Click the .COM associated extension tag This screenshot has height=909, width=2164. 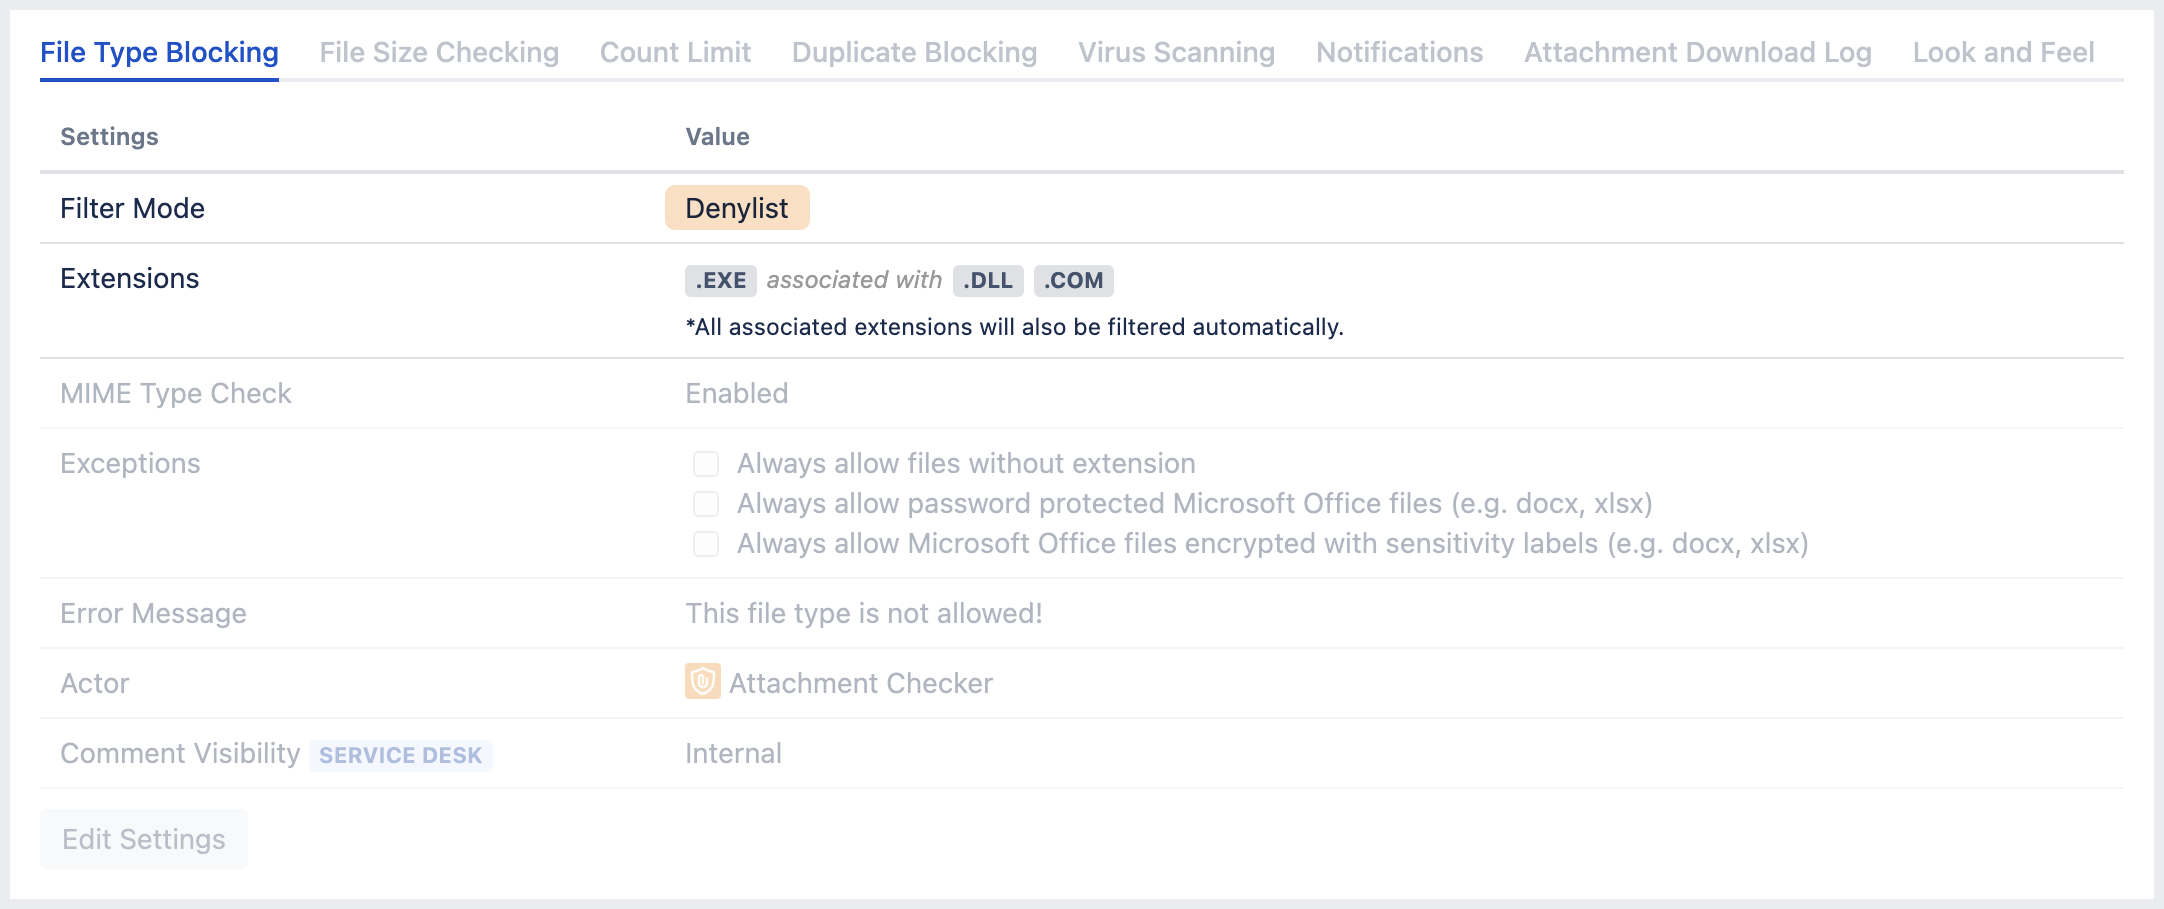(x=1073, y=281)
